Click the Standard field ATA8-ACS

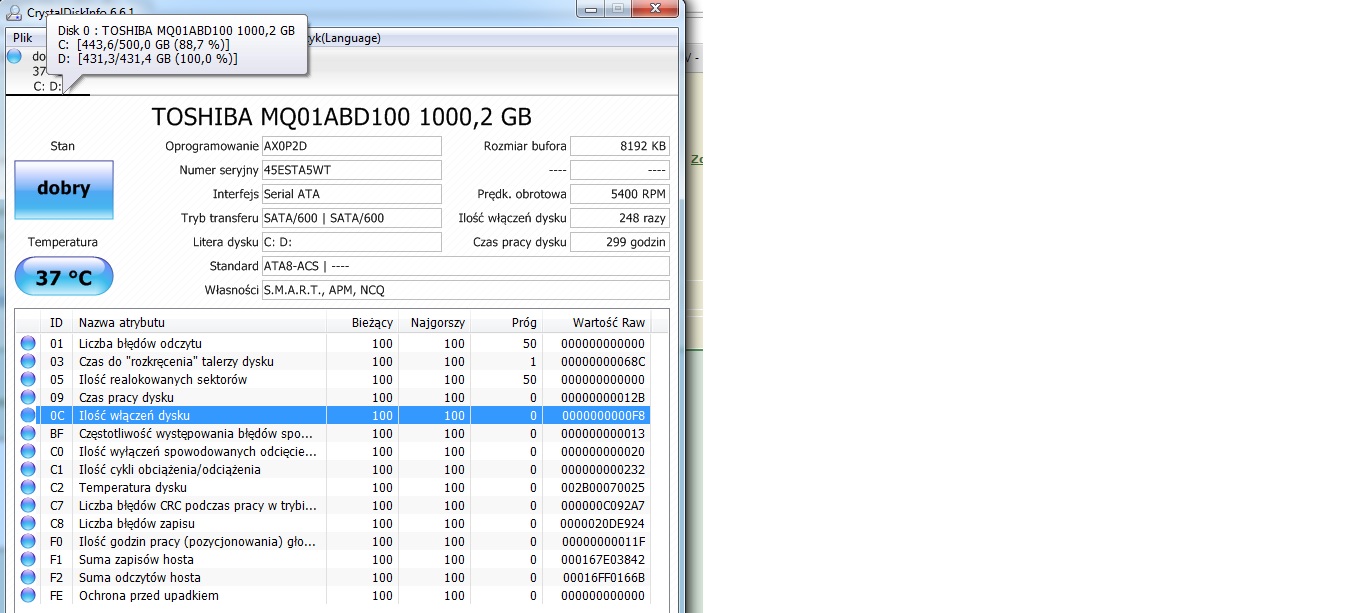465,266
